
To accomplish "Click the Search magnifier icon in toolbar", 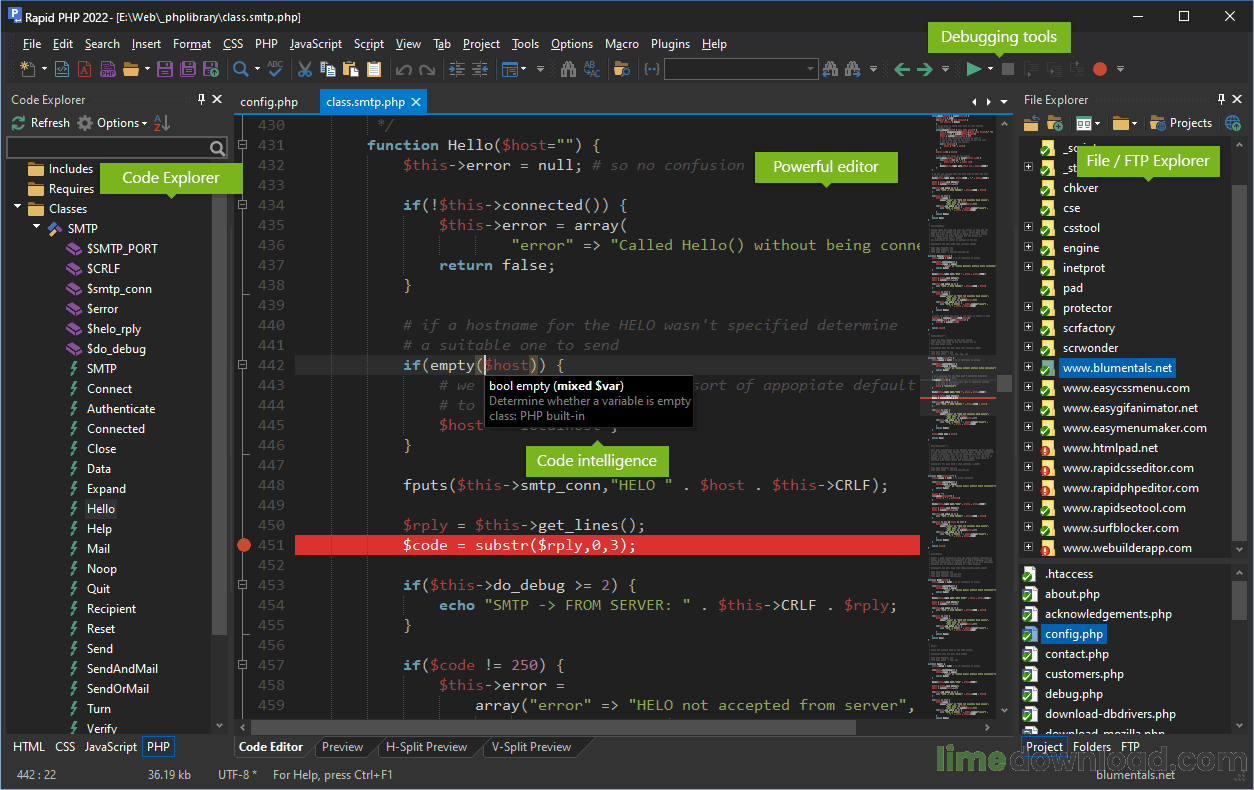I will coord(240,69).
